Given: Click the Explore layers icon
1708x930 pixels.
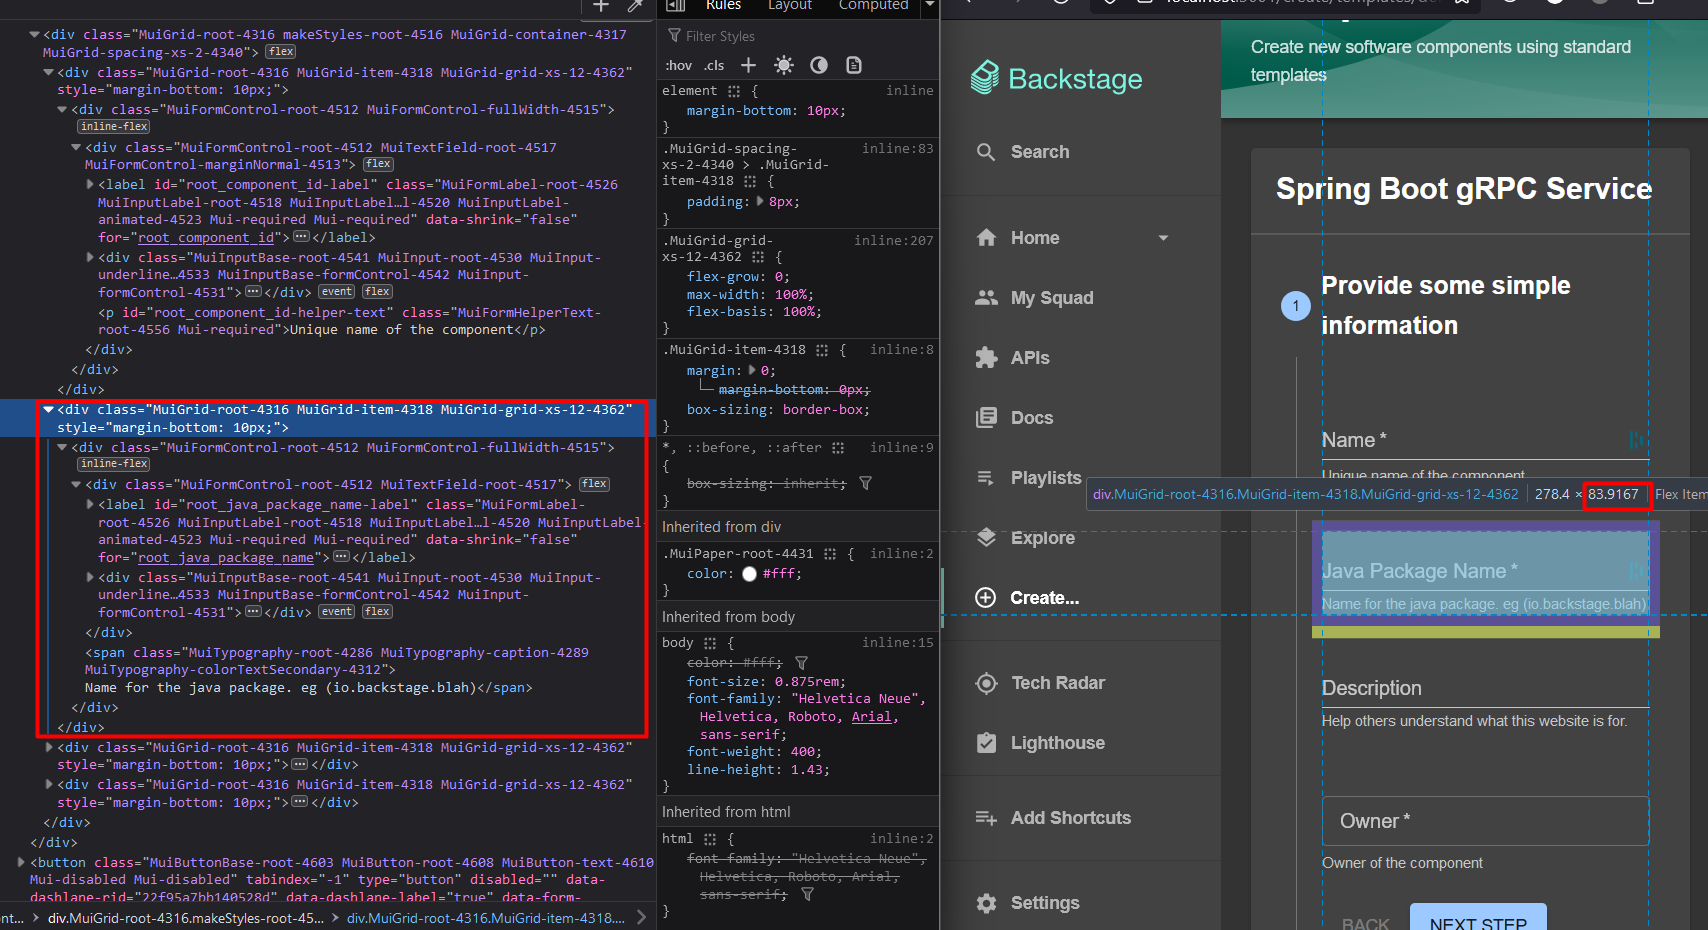Looking at the screenshot, I should pyautogui.click(x=986, y=538).
